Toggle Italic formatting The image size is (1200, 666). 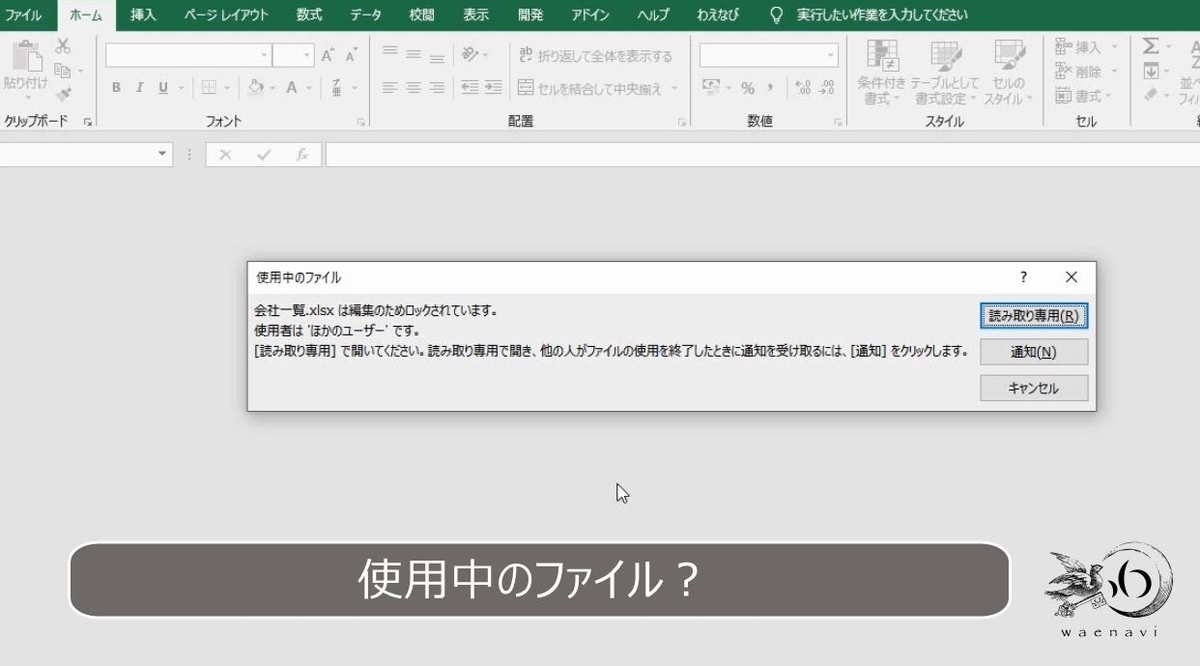coord(141,86)
